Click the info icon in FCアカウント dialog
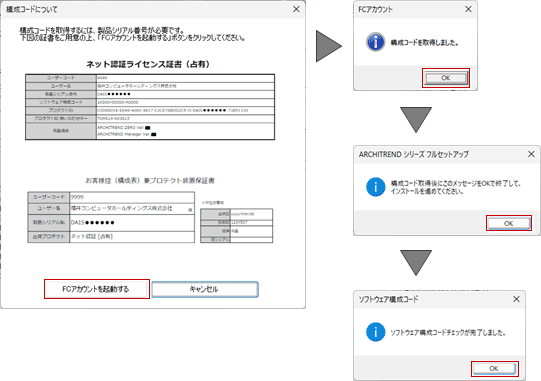 [x=375, y=42]
